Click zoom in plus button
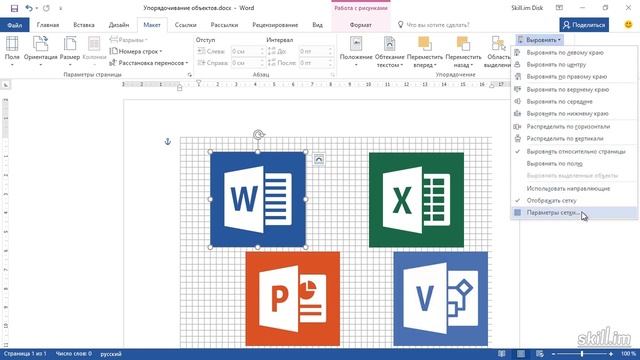Screen dimensions: 640x360 (x=611, y=354)
